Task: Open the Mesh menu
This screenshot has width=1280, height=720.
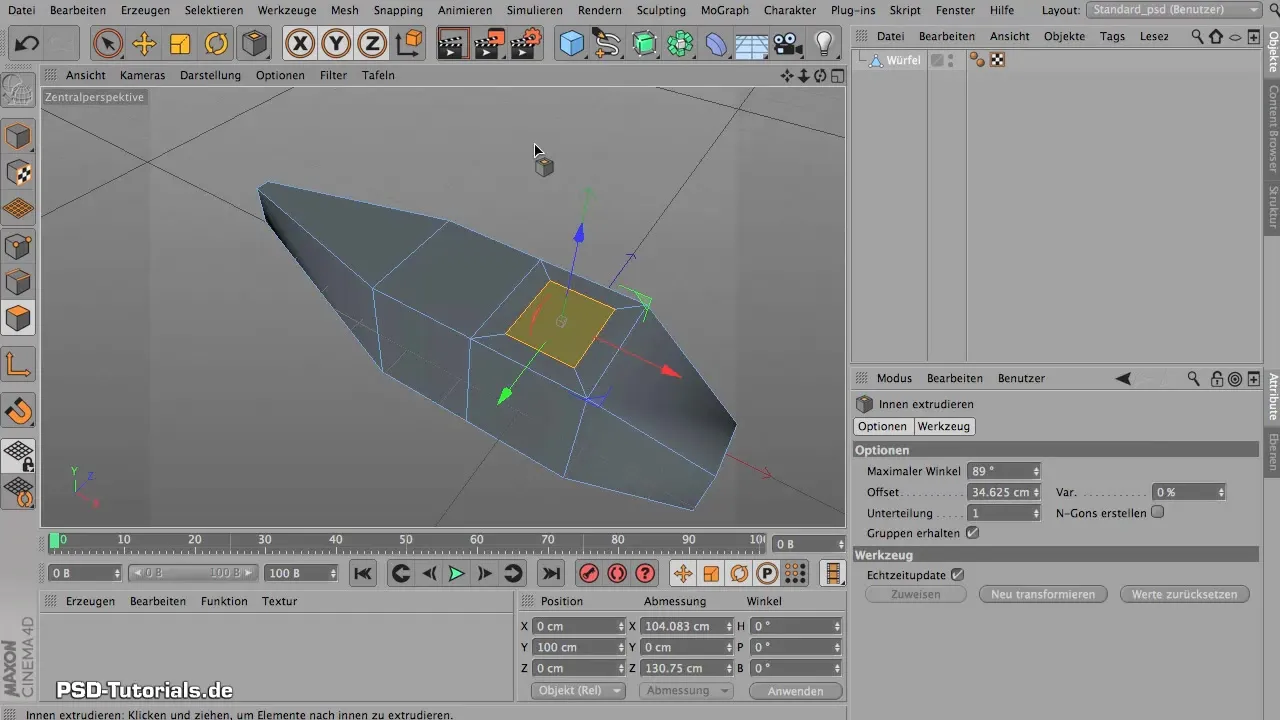Action: [x=345, y=10]
